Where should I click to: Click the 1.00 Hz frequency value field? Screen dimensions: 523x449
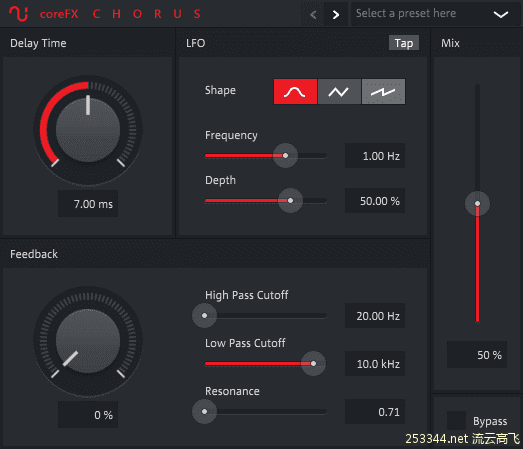pos(375,156)
